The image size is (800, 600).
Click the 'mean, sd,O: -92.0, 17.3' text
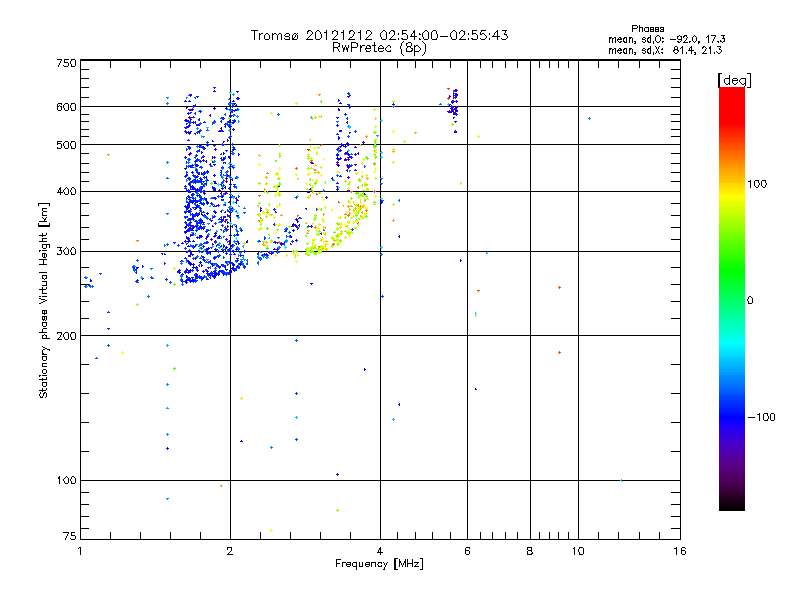[666, 39]
